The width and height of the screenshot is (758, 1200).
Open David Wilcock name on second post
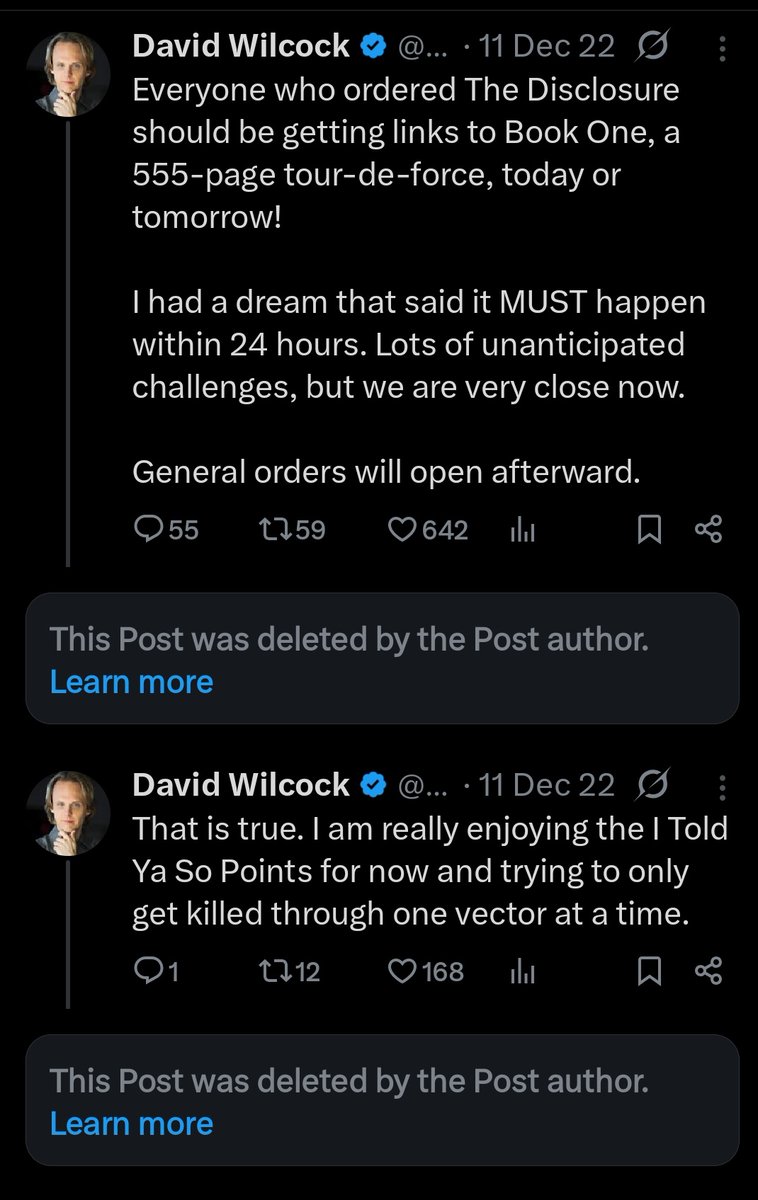point(241,785)
